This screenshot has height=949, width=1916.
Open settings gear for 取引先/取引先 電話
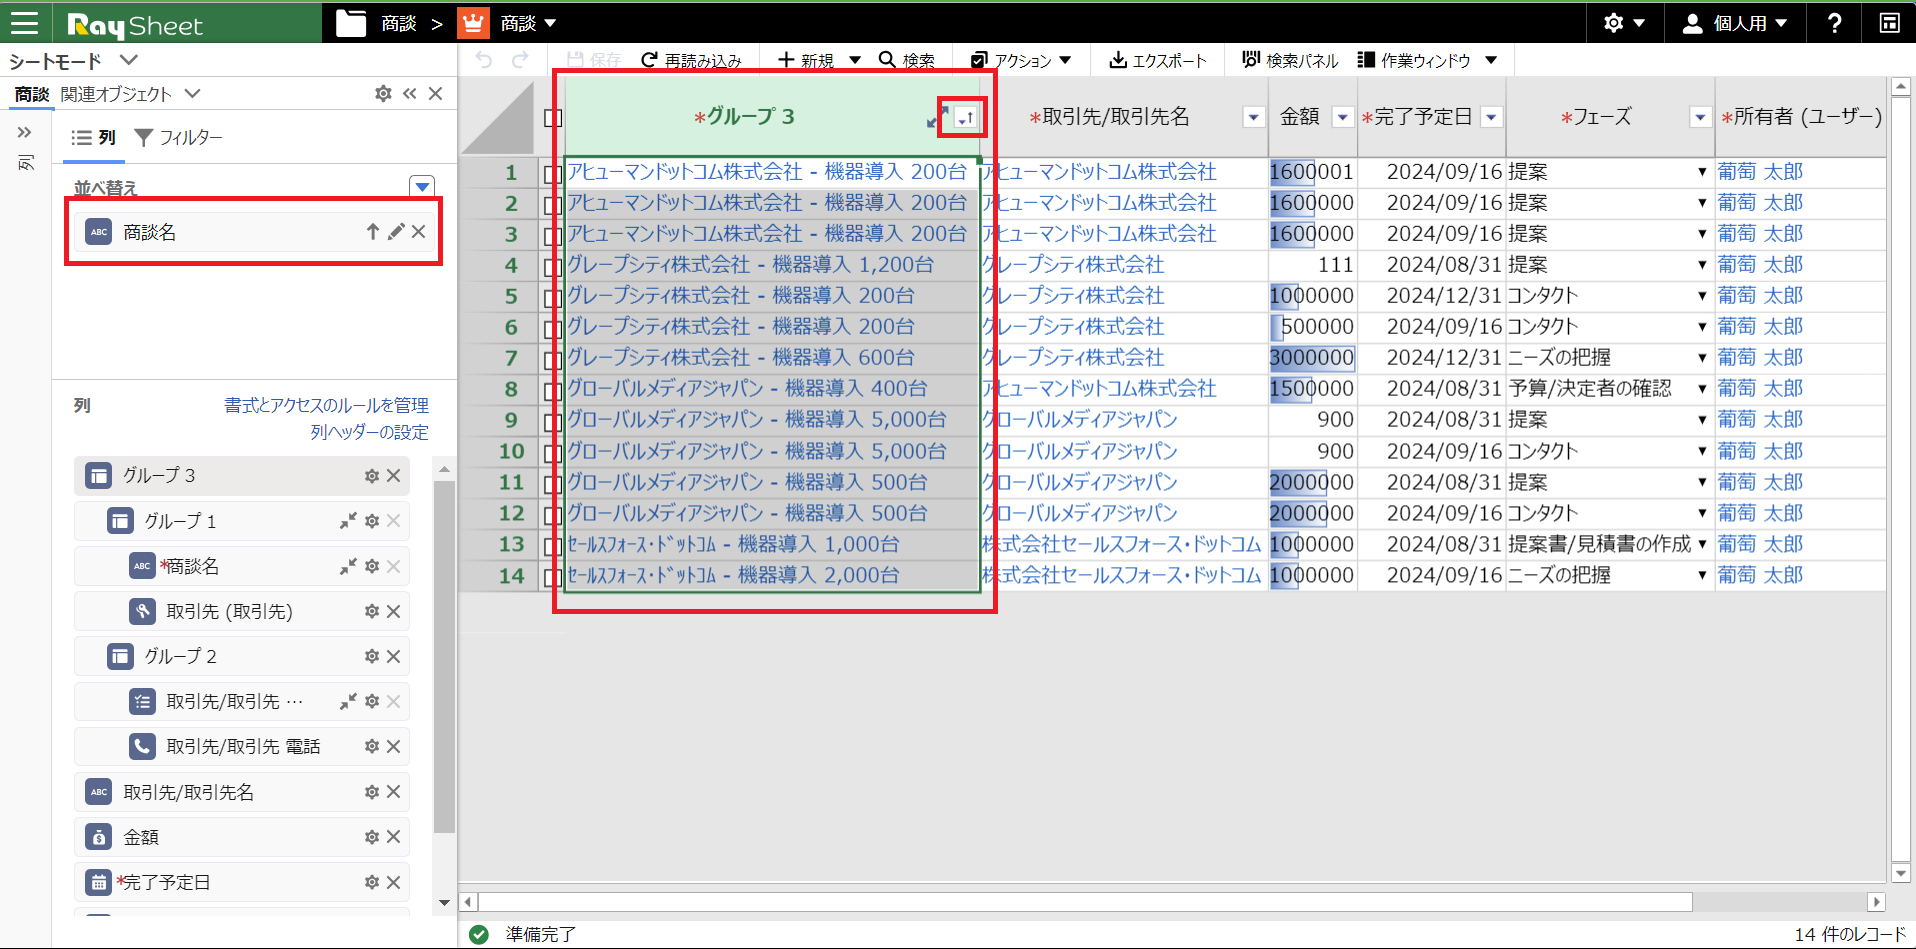[x=372, y=746]
